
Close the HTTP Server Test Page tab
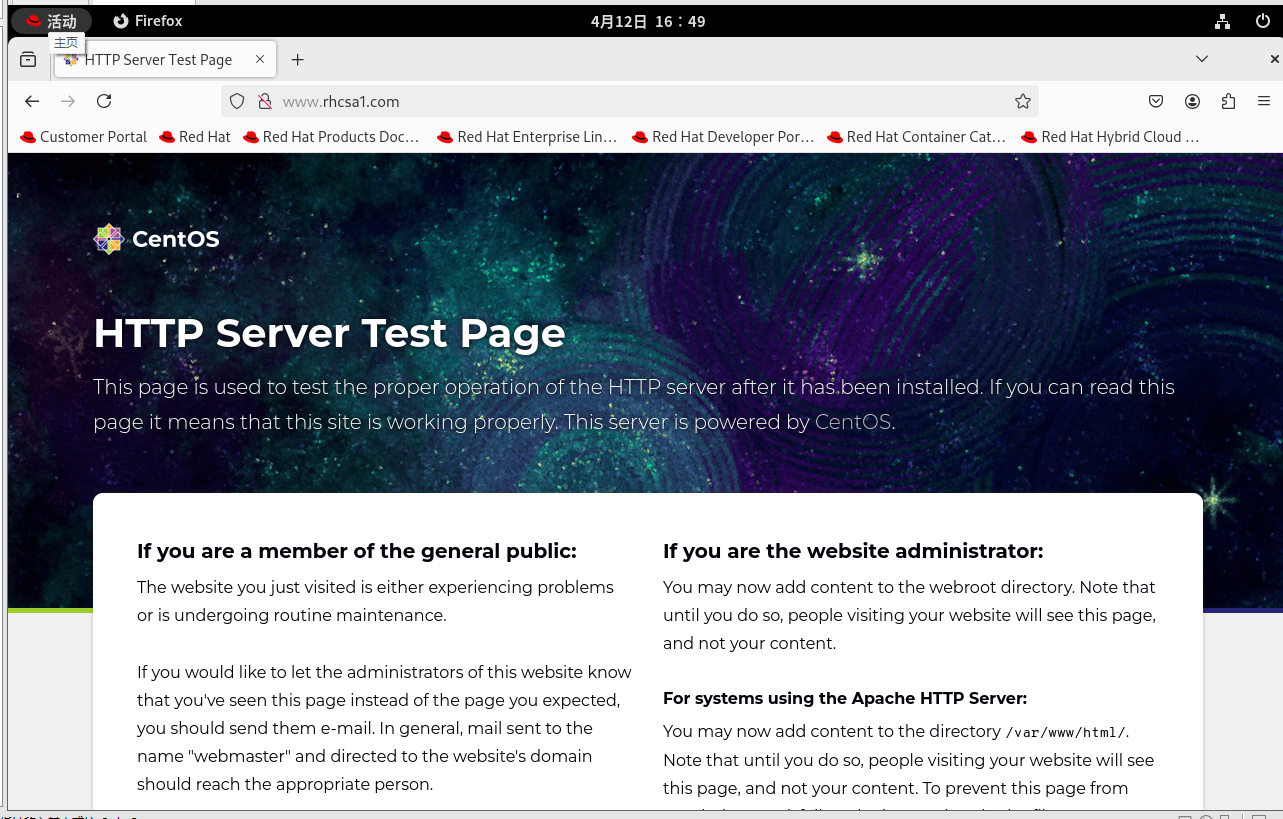click(x=260, y=59)
